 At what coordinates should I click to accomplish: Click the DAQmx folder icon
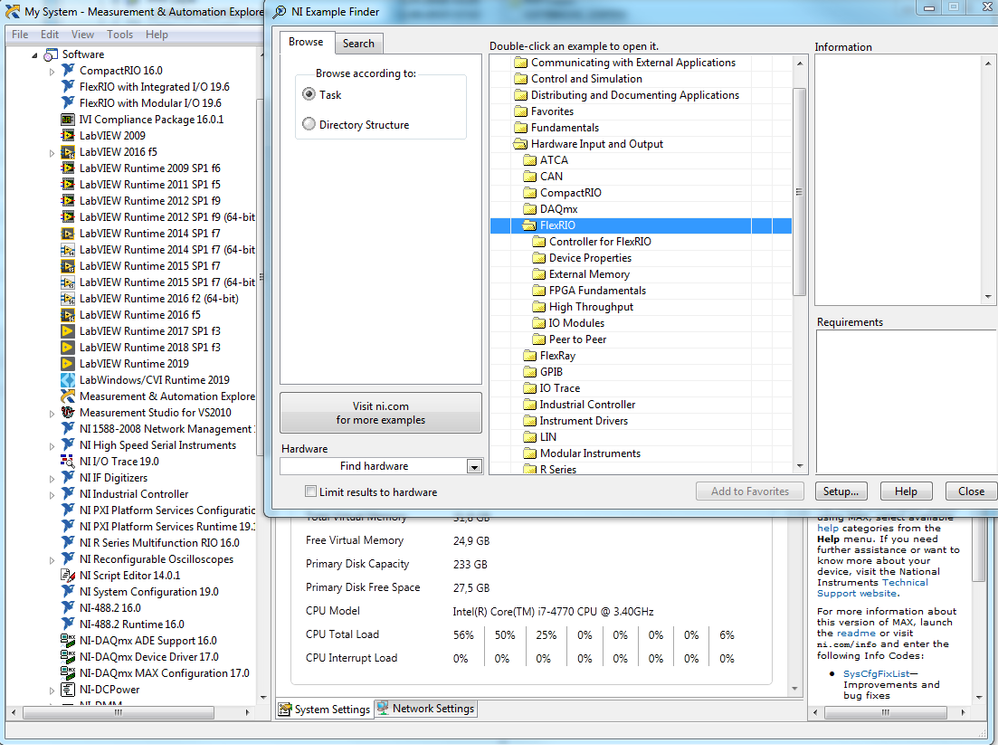click(530, 209)
